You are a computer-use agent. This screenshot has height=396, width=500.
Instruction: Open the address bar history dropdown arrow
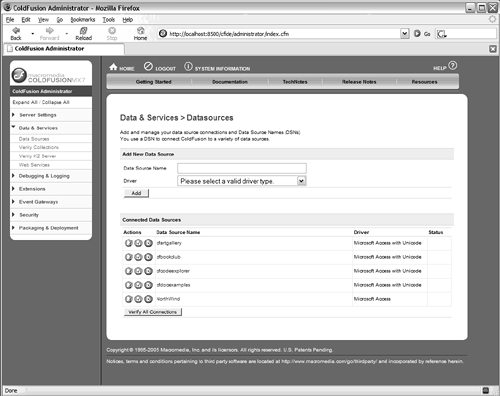405,33
